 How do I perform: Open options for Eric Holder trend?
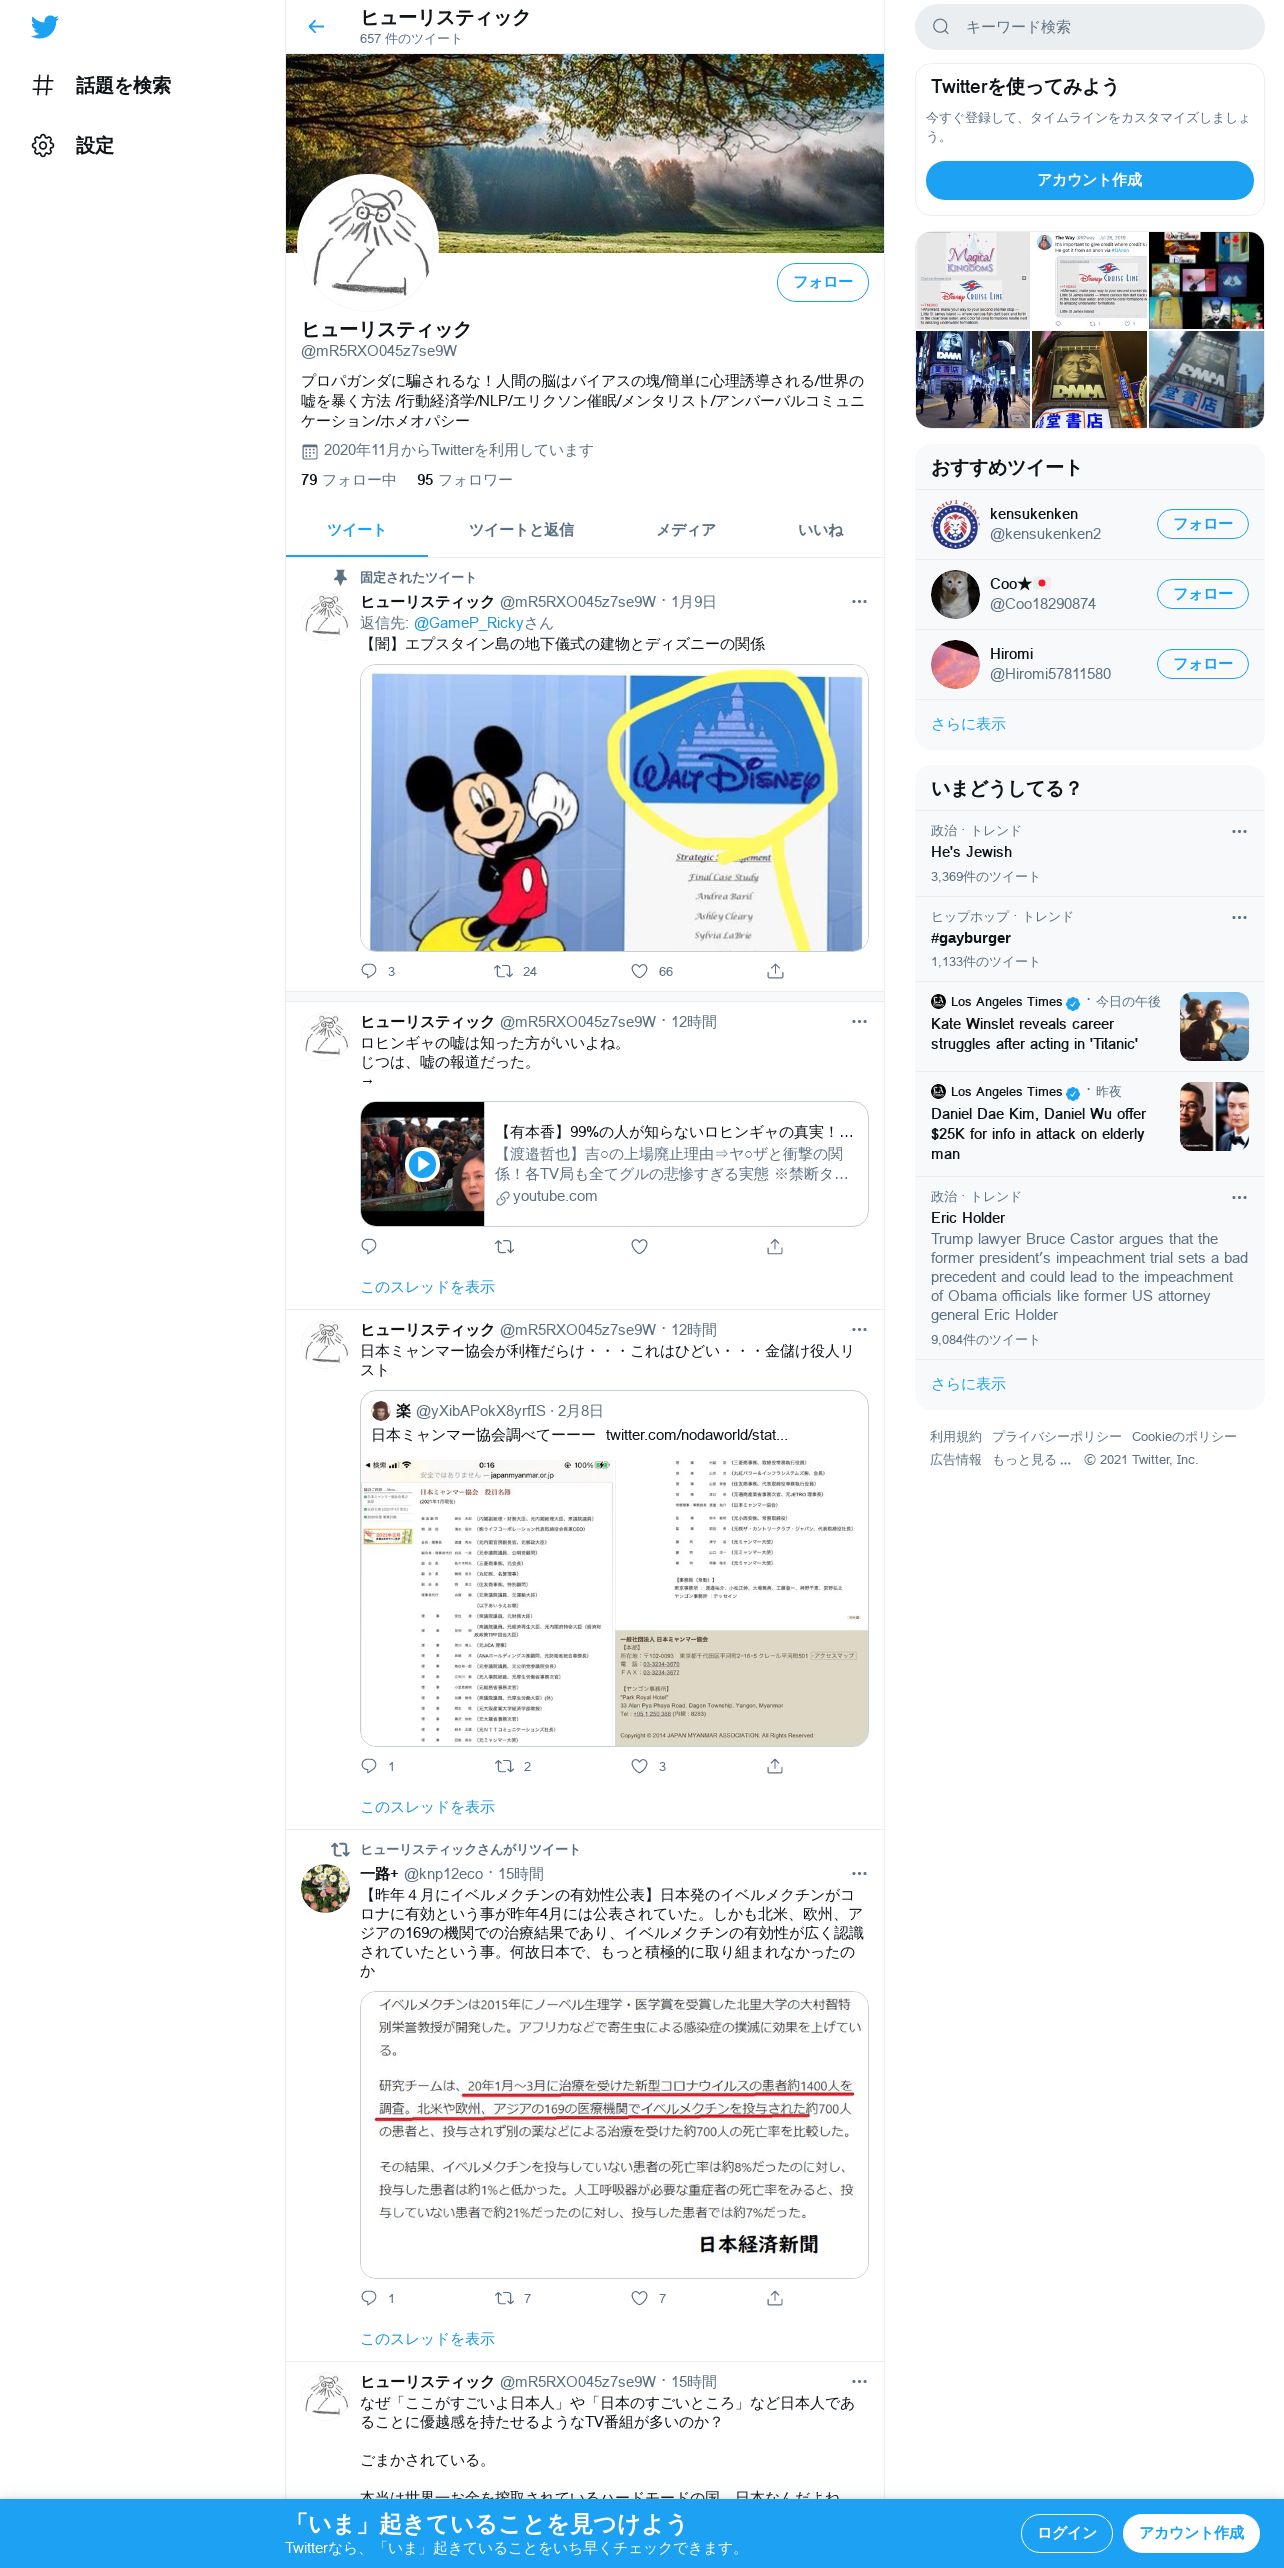click(x=1239, y=1198)
